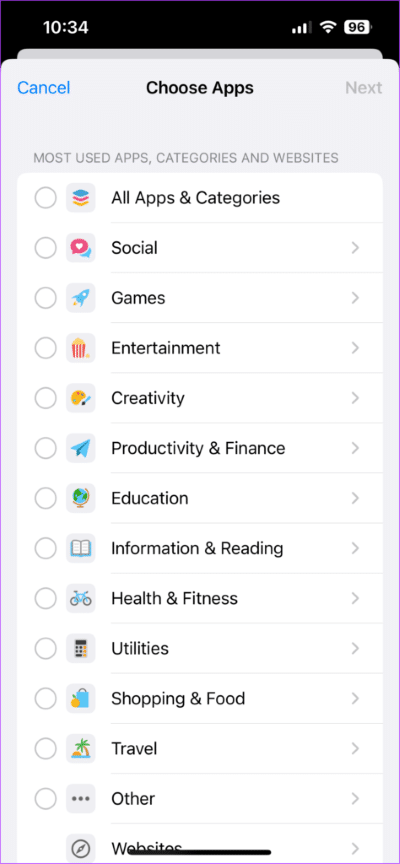400x864 pixels.
Task: Select the All Apps & Categories radio circle
Action: [x=45, y=198]
